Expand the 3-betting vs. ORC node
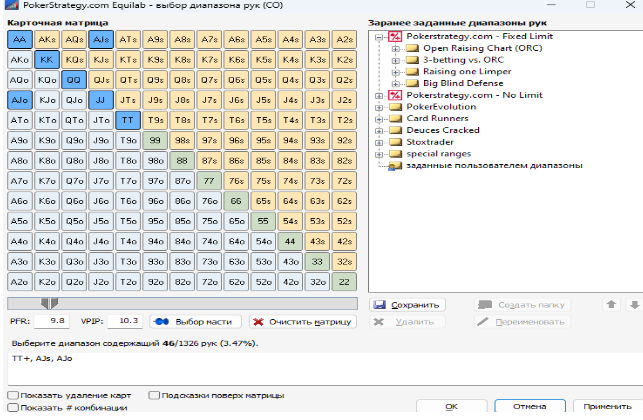 point(396,60)
